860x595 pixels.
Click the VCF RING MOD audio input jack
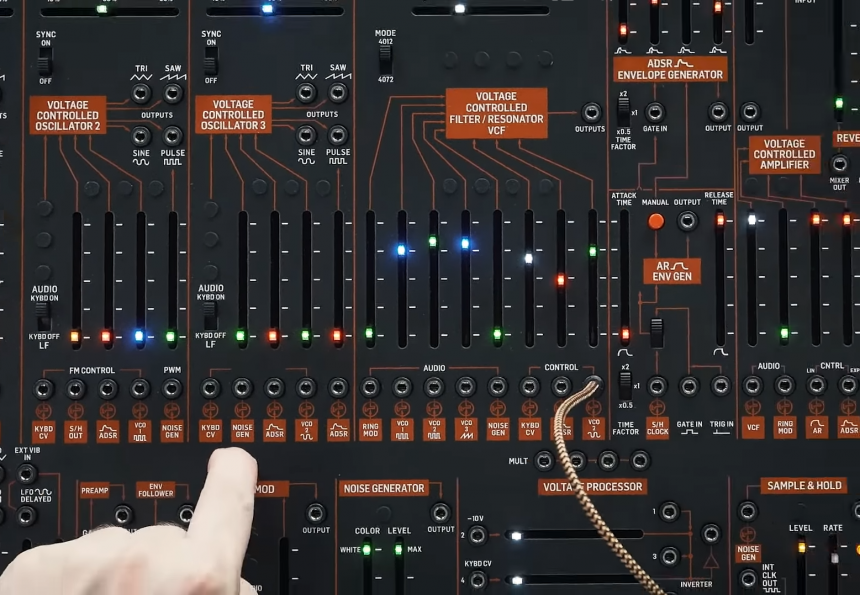370,387
